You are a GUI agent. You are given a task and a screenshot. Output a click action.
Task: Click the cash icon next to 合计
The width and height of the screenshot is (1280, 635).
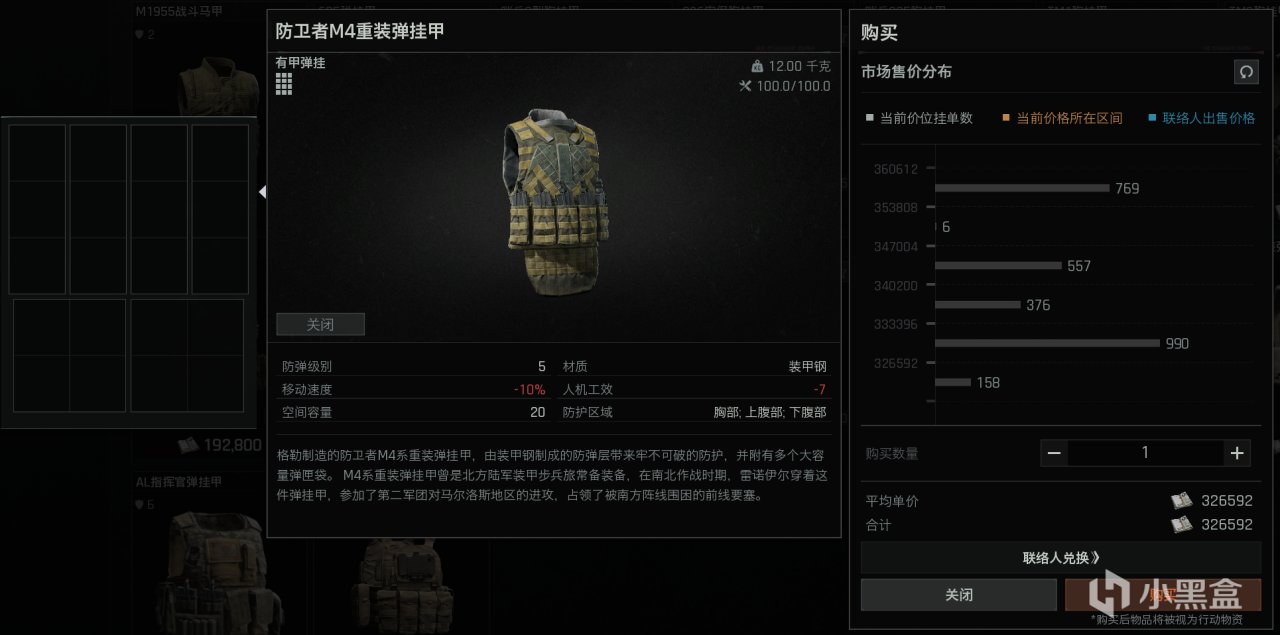click(1183, 524)
